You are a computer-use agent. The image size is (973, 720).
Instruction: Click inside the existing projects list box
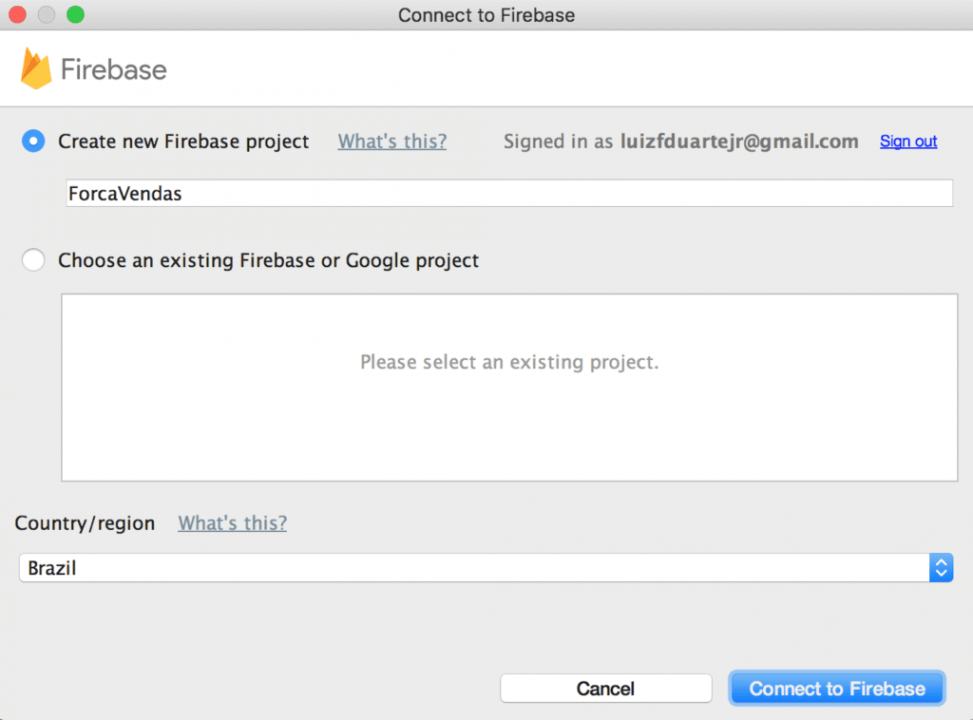click(509, 387)
